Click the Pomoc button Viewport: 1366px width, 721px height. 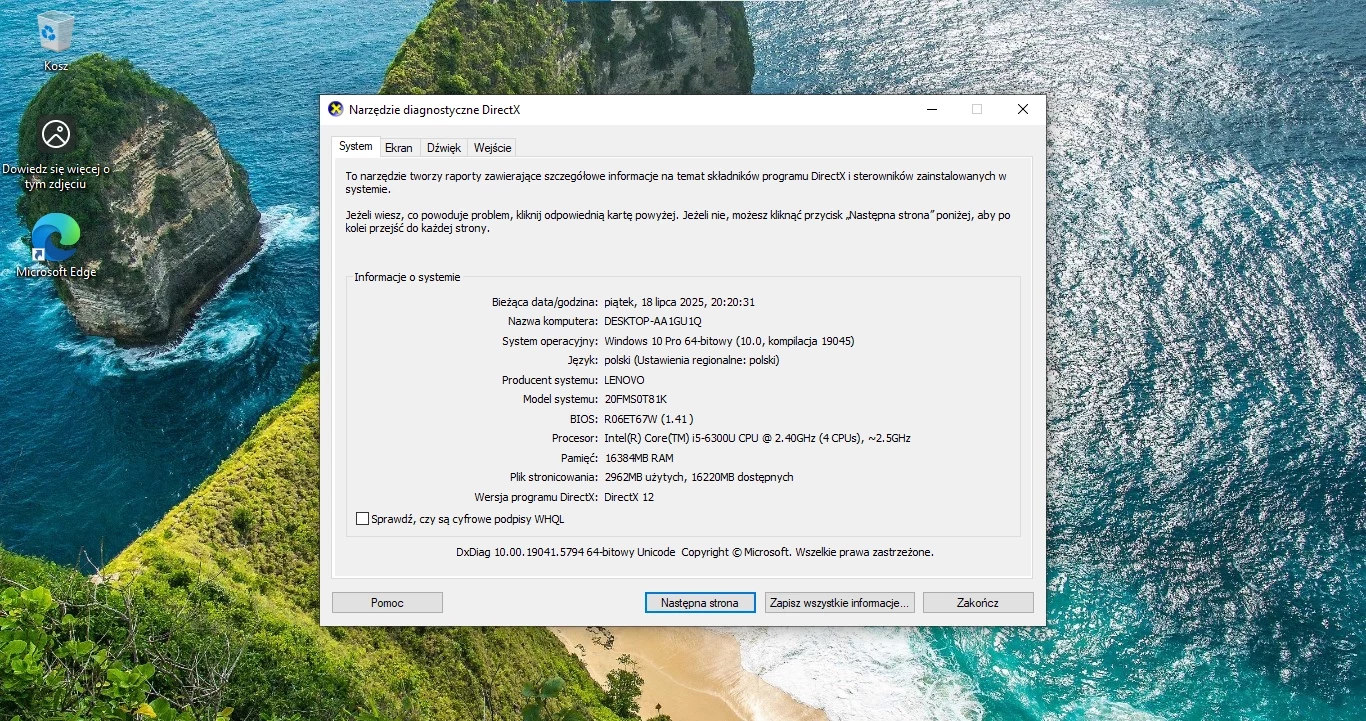coord(387,603)
